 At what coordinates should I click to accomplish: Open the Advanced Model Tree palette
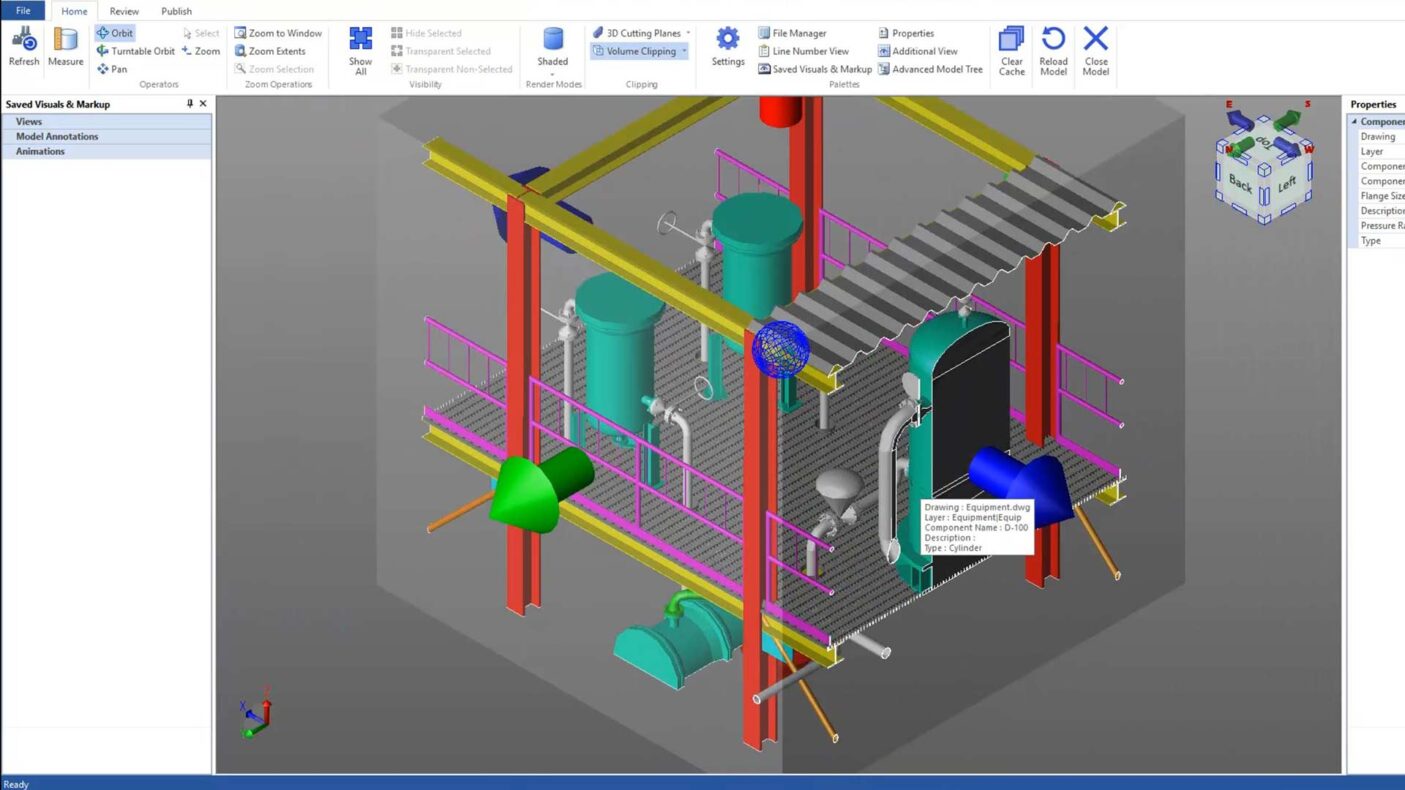pyautogui.click(x=930, y=69)
